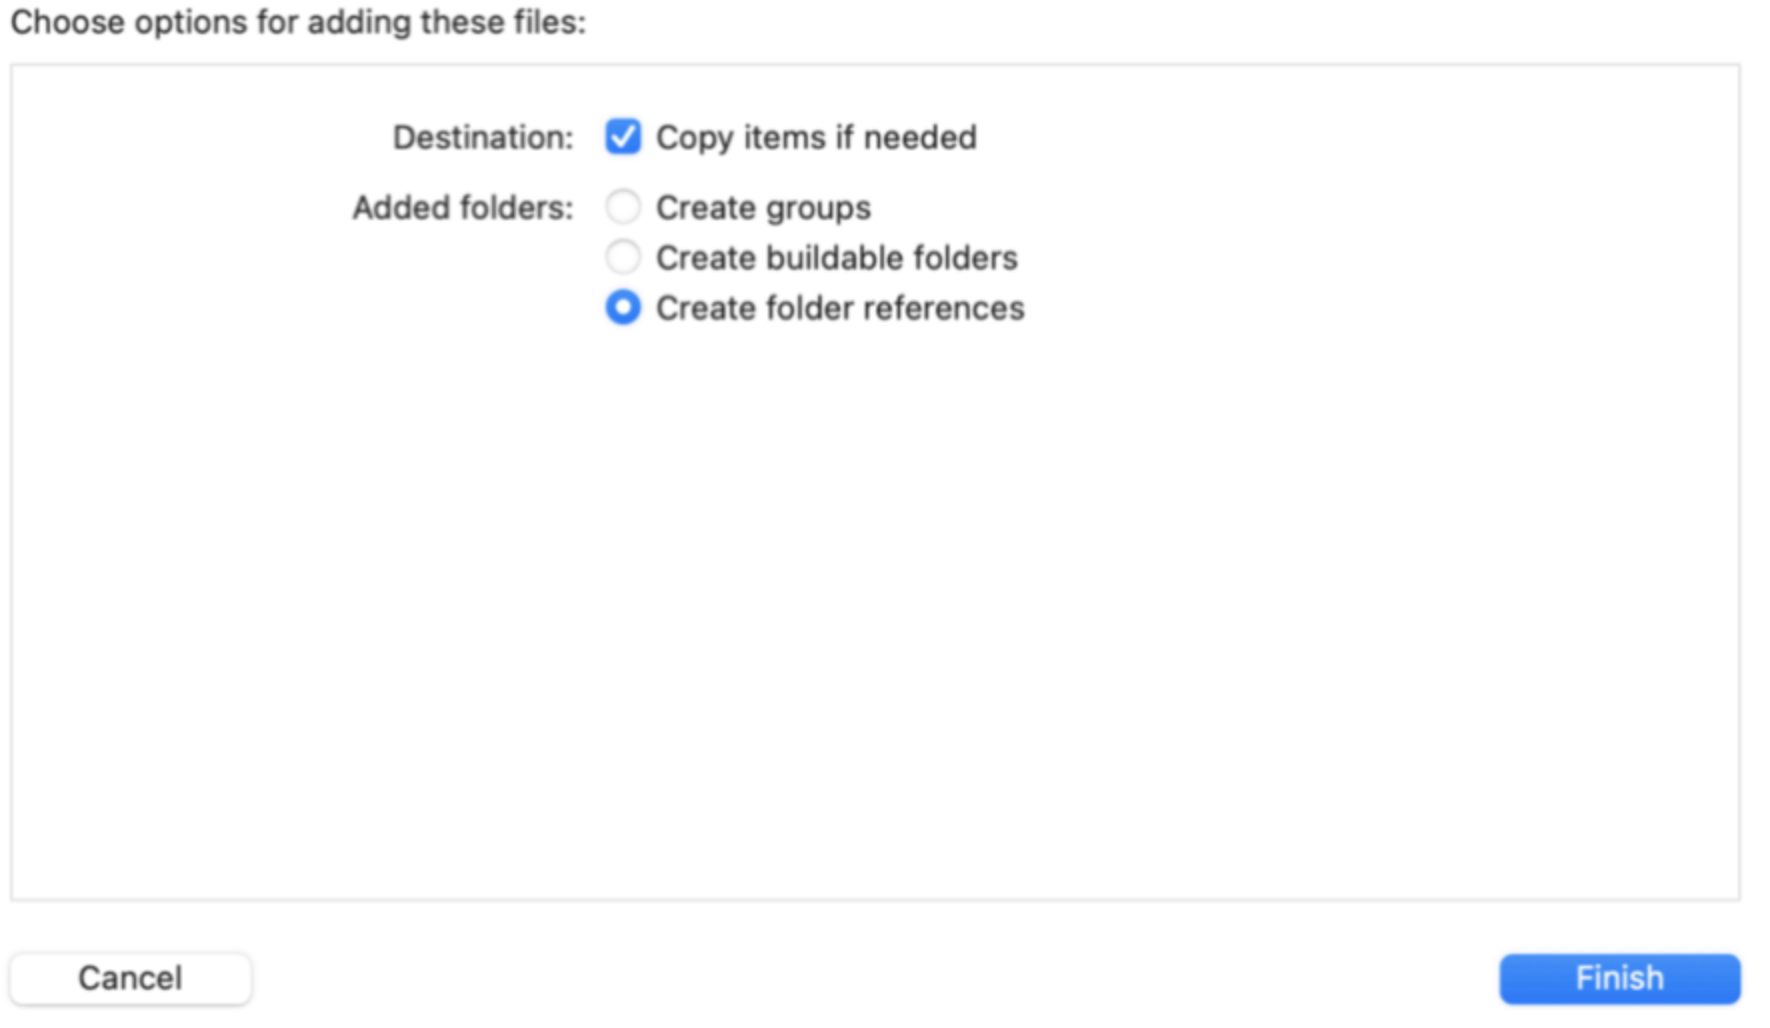Click the 'Choose options for adding these files' heading
Screen dimensions: 1770x1028
[x=298, y=22]
